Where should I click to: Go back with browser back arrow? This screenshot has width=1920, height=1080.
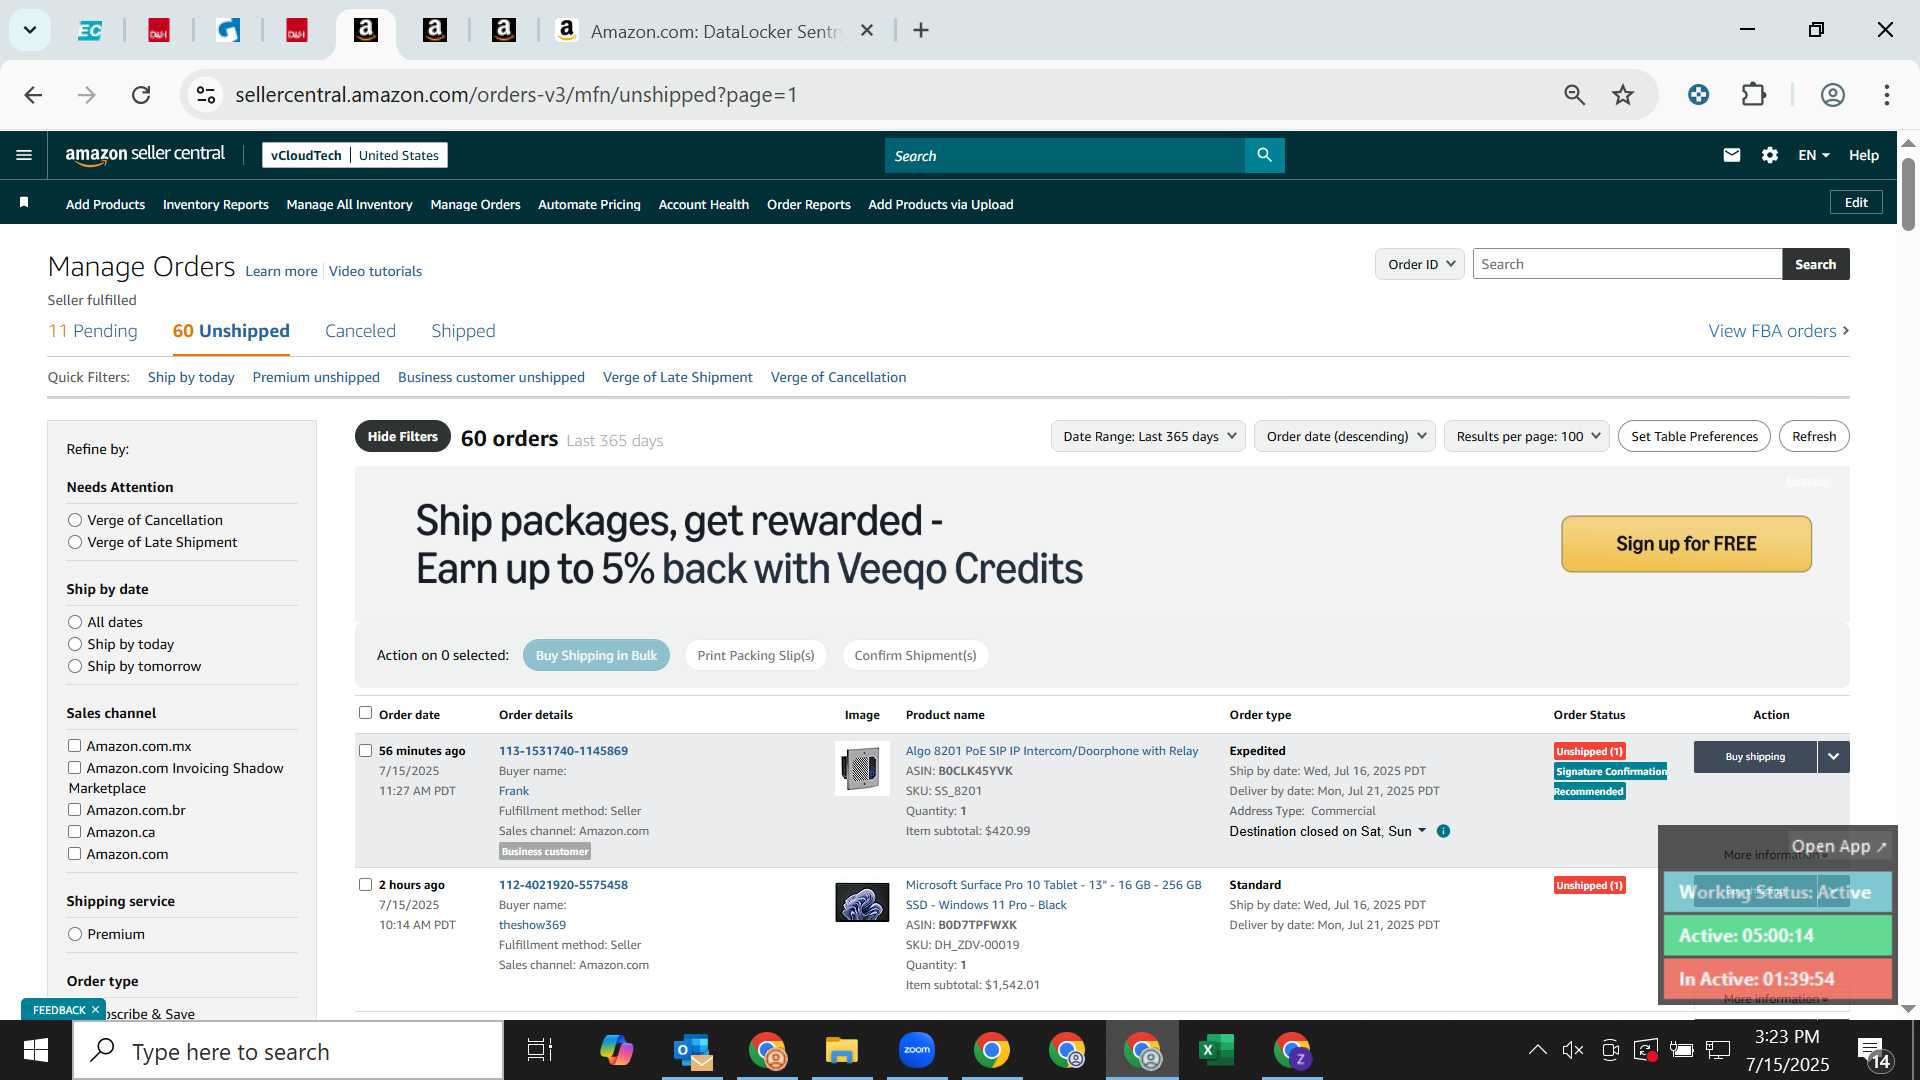33,95
